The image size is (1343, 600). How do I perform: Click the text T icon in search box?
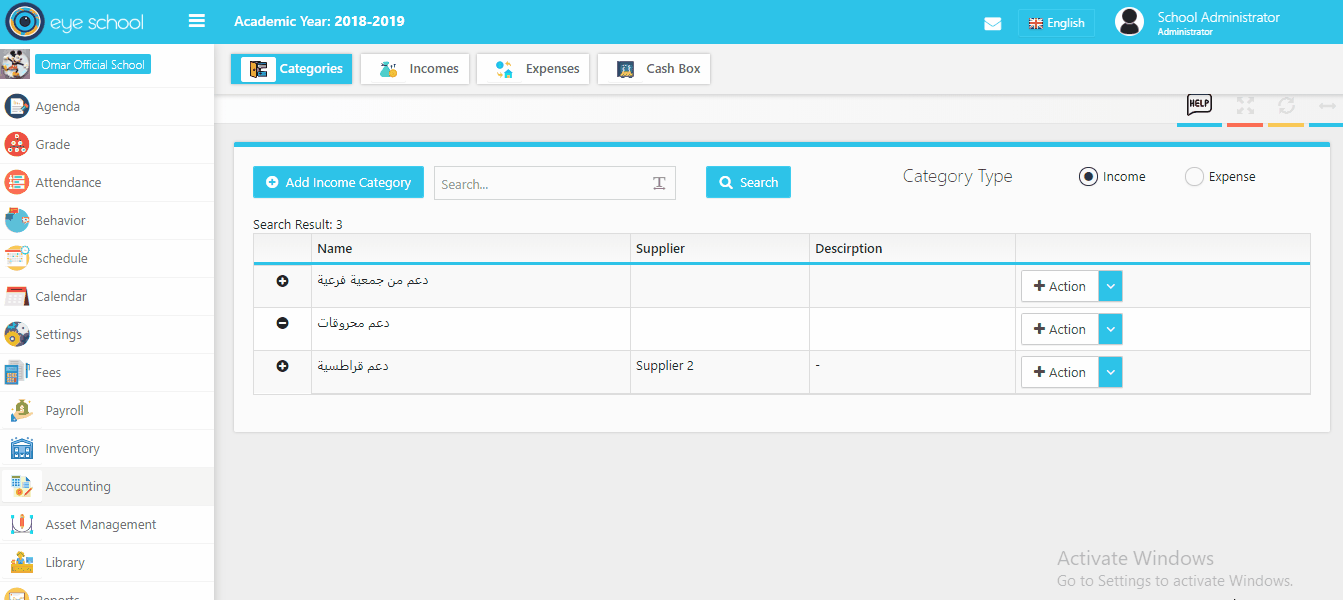pyautogui.click(x=659, y=183)
